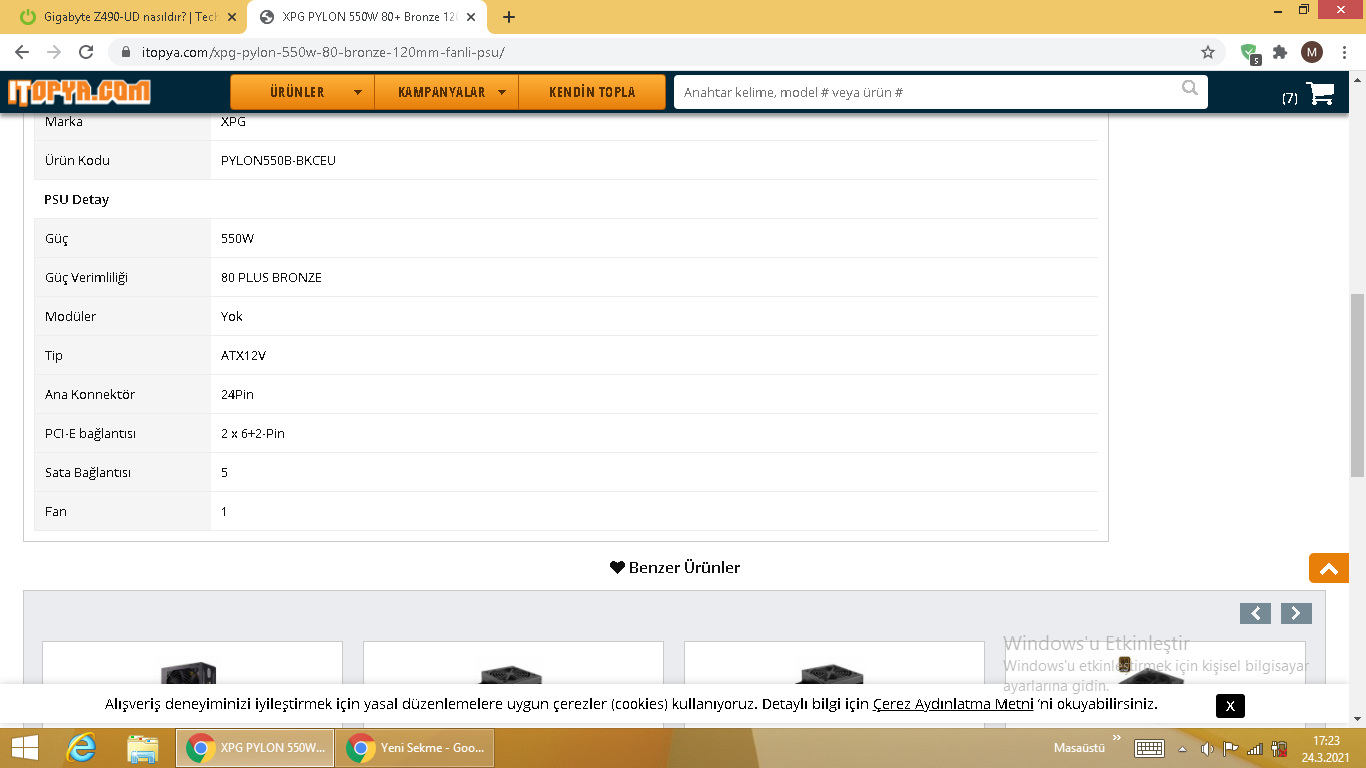Open the network signal status
The width and height of the screenshot is (1366, 768).
(x=1254, y=748)
